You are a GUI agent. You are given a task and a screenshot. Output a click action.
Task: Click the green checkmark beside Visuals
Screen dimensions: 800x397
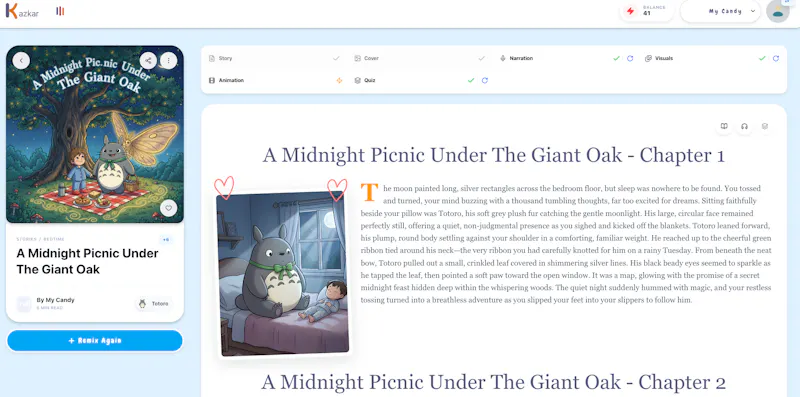762,58
